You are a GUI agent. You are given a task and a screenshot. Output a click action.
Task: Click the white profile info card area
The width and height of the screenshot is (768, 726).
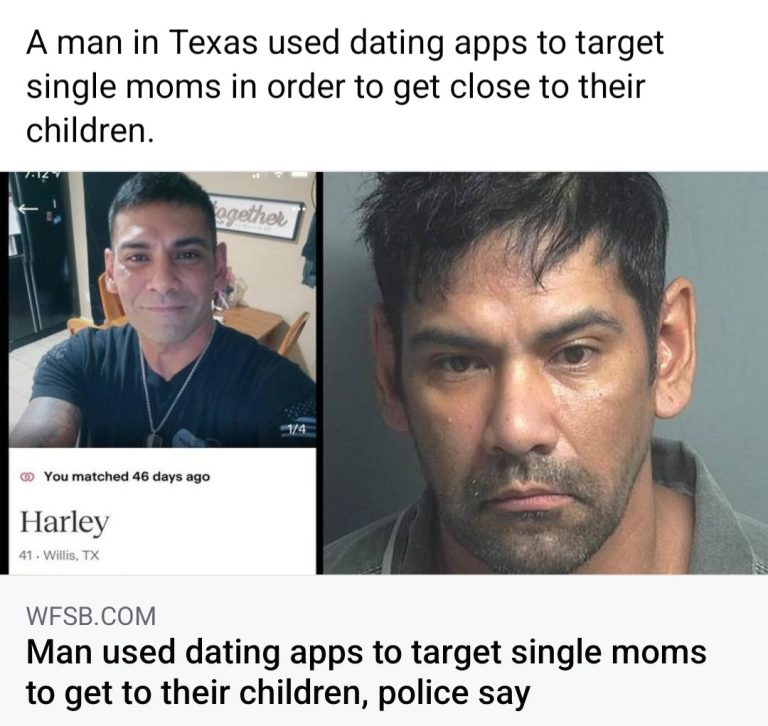(x=162, y=511)
